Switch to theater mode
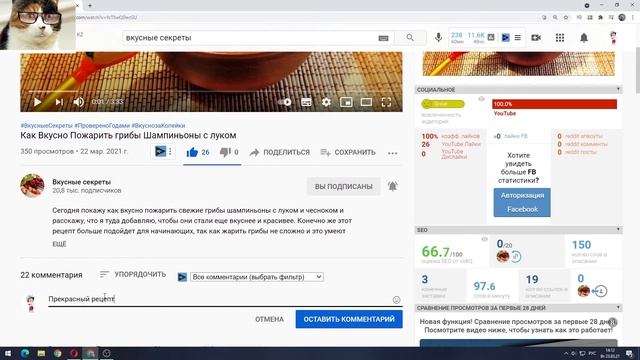 coord(366,102)
